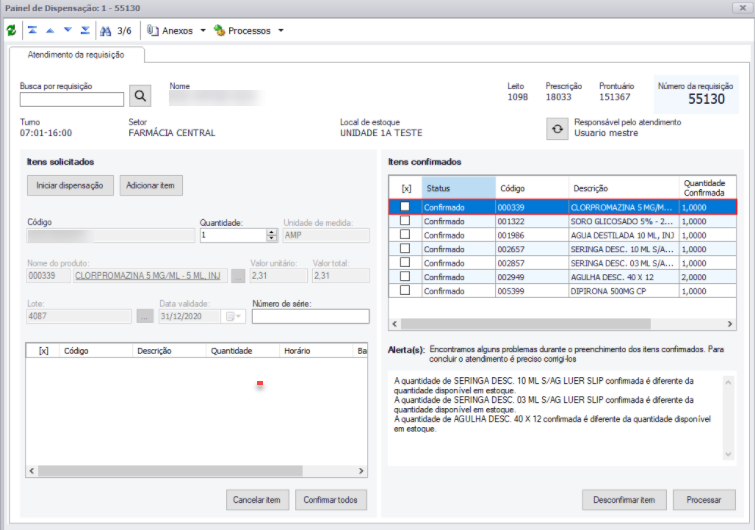Click Quantidade Confirmada column header
The image size is (755, 530).
[707, 188]
